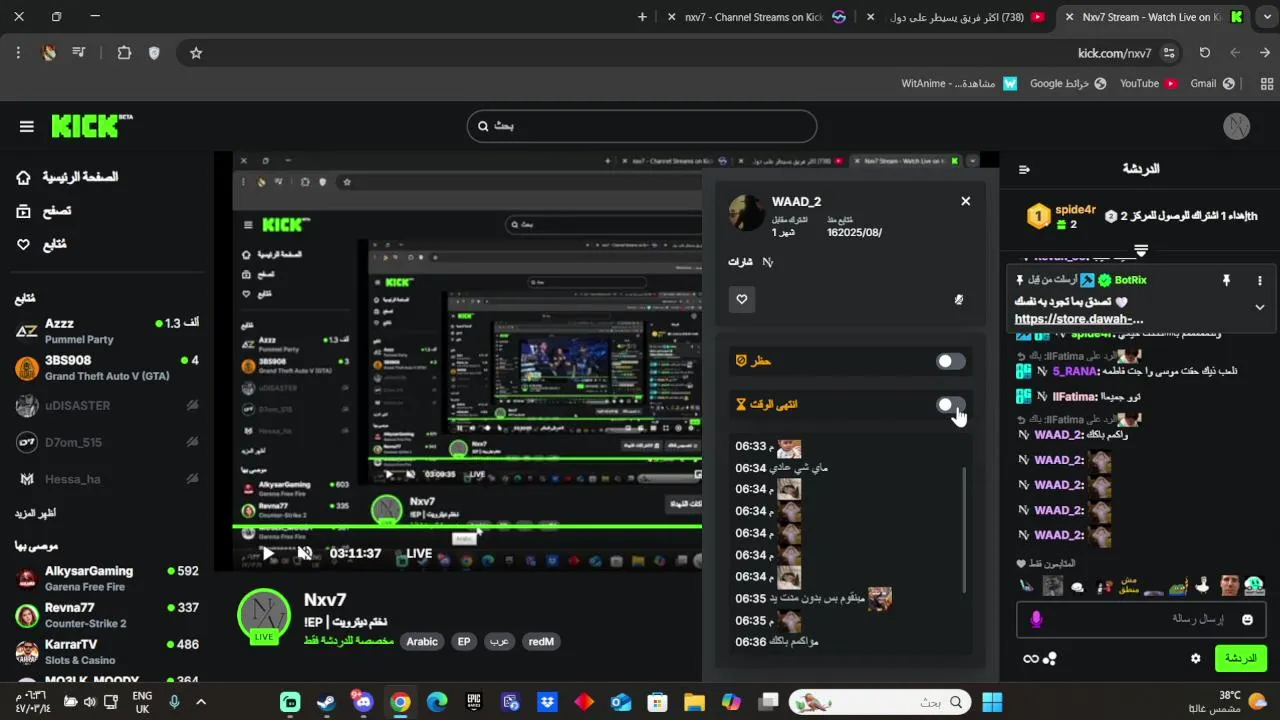Click the purple microphone icon in chat input
This screenshot has height=720, width=1280.
1036,620
